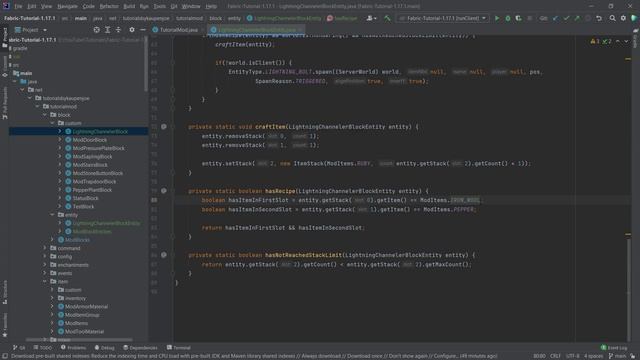The height and width of the screenshot is (360, 640).
Task: Collapse the custom folder under block
Action: click(52, 123)
